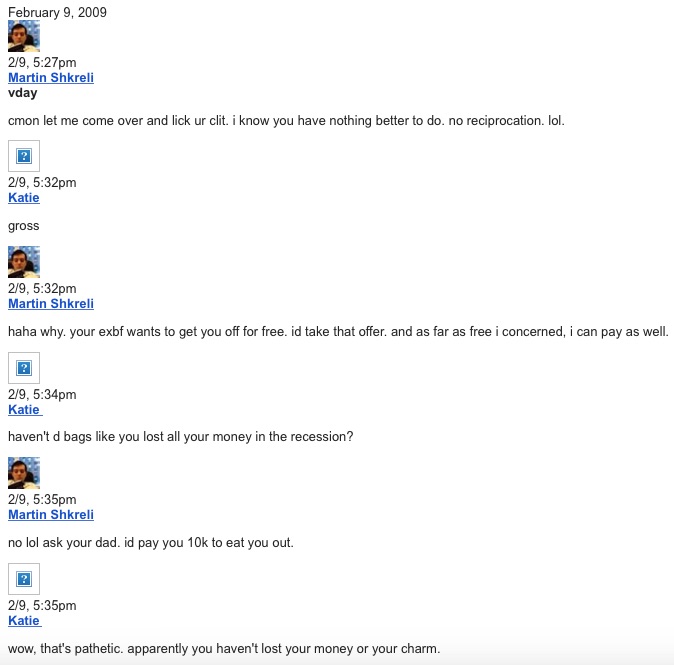Click the 2/9, 5:34pm timestamp
Image resolution: width=674 pixels, height=665 pixels.
tap(42, 395)
